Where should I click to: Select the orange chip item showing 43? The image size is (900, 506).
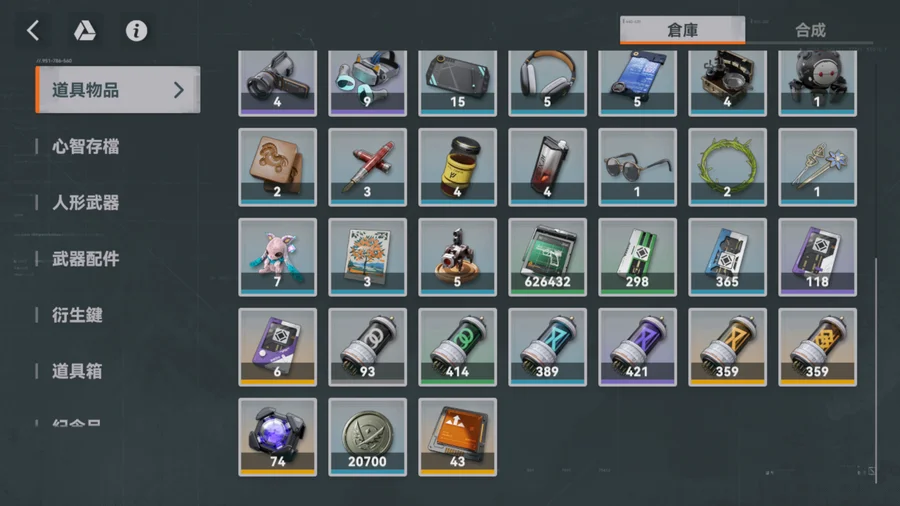(457, 437)
